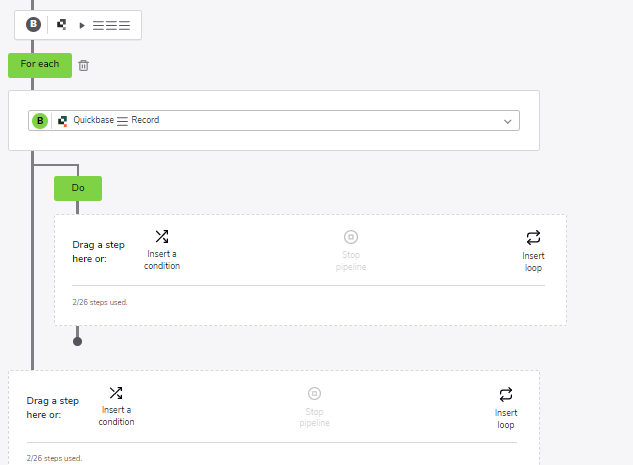Expand dropdown chevron of Record field
Screen dimensions: 633x465
507,121
